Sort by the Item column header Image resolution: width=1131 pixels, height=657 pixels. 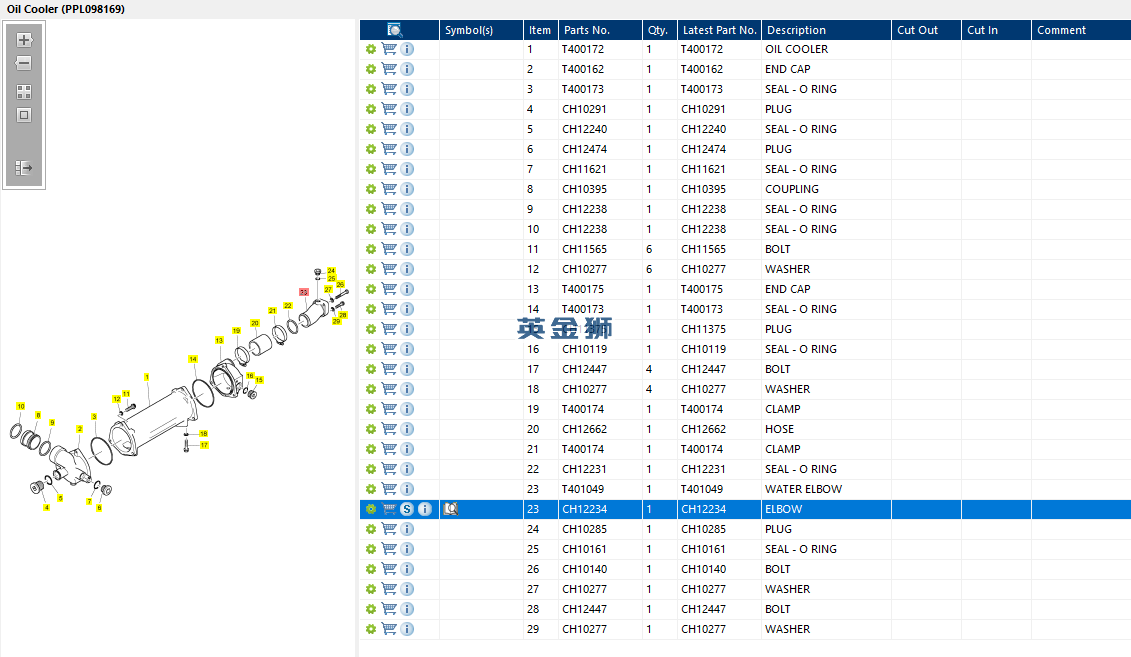540,30
